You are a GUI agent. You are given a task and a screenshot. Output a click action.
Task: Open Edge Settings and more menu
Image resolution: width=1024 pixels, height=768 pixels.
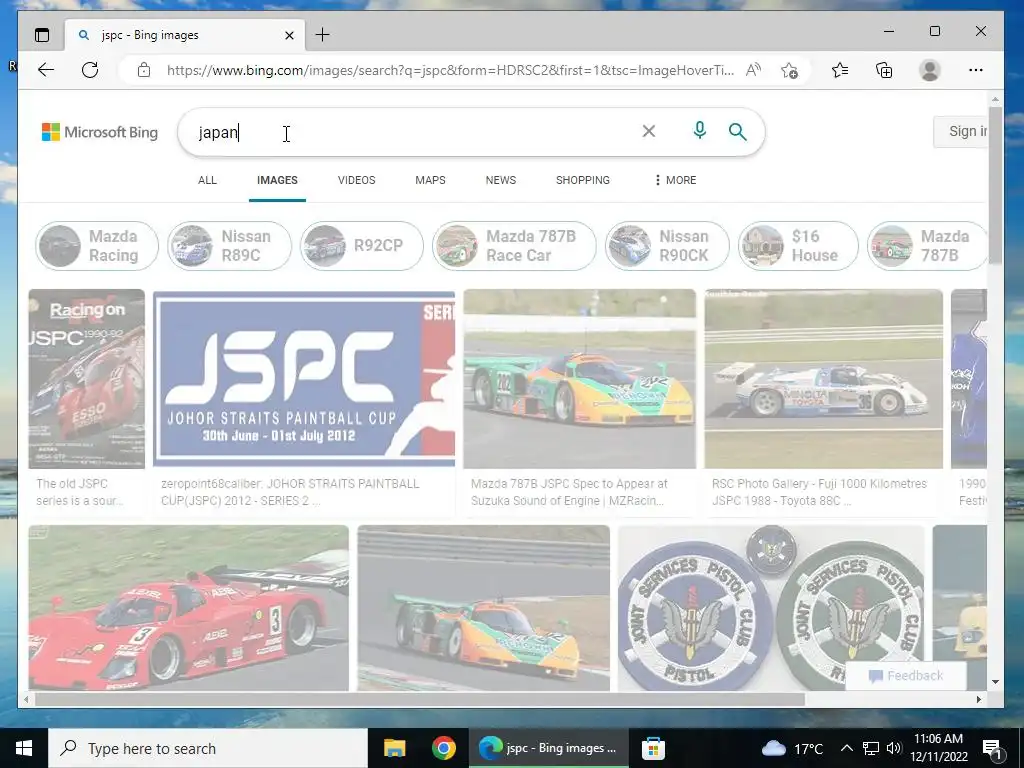point(976,70)
